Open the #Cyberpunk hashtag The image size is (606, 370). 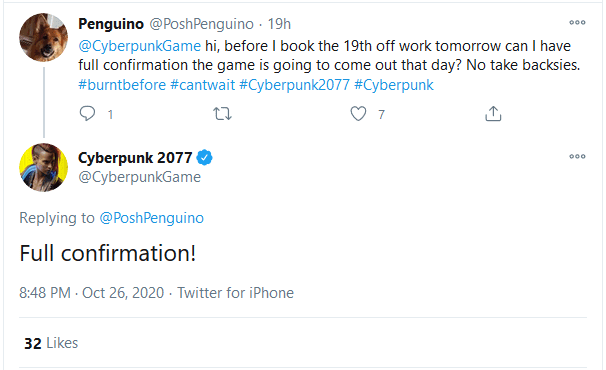coord(394,85)
